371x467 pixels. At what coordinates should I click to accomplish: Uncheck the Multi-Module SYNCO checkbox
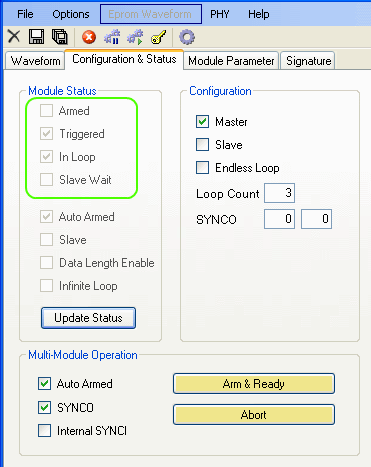click(x=44, y=407)
